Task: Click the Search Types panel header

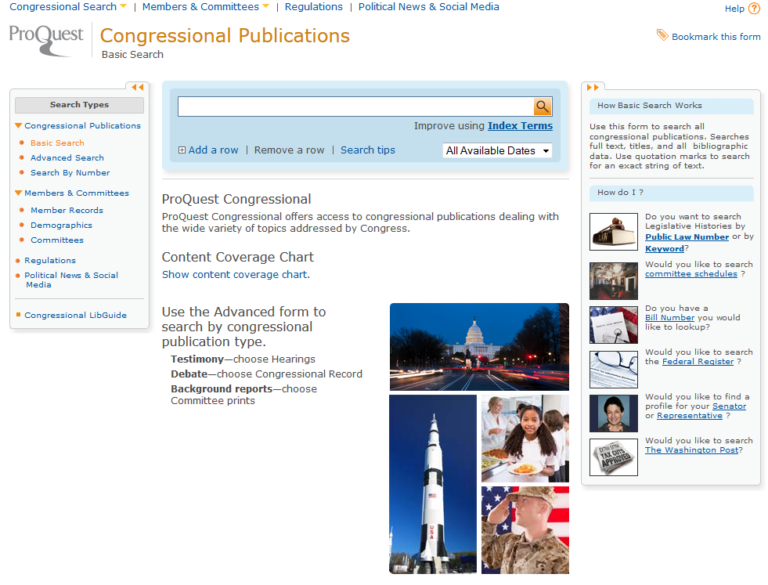Action: coord(79,105)
